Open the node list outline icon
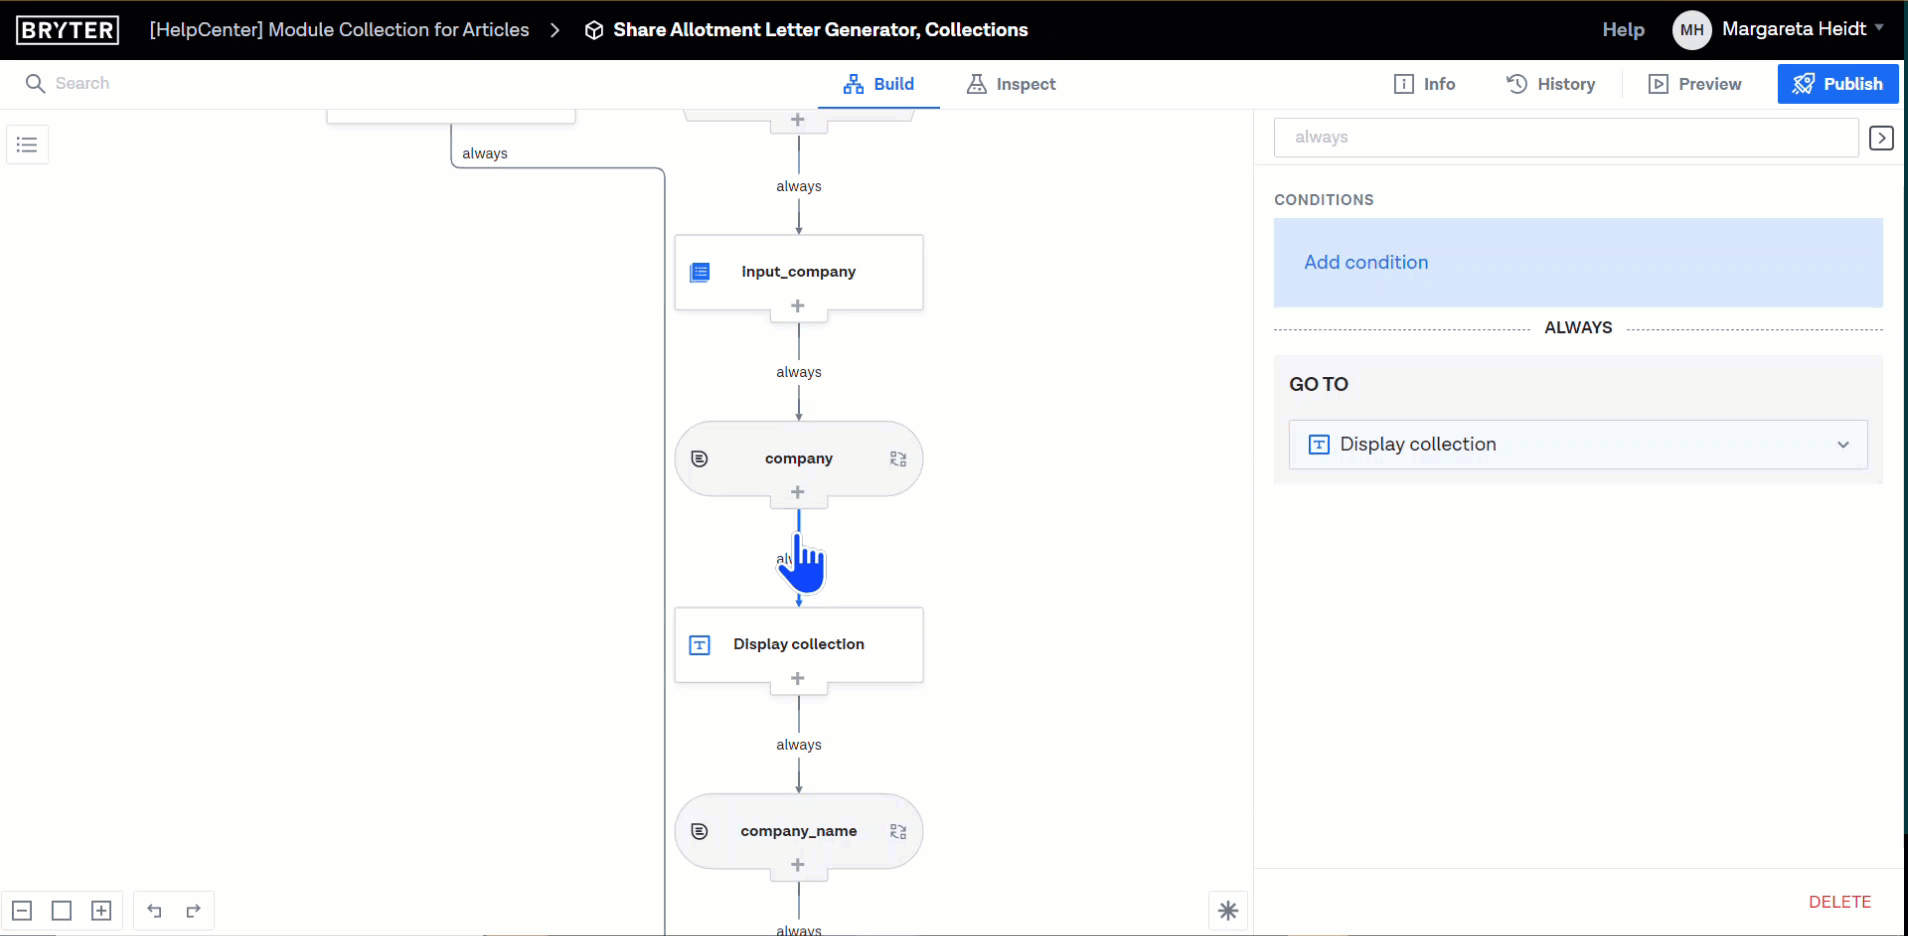Screen dimensions: 1908x936 (27, 144)
